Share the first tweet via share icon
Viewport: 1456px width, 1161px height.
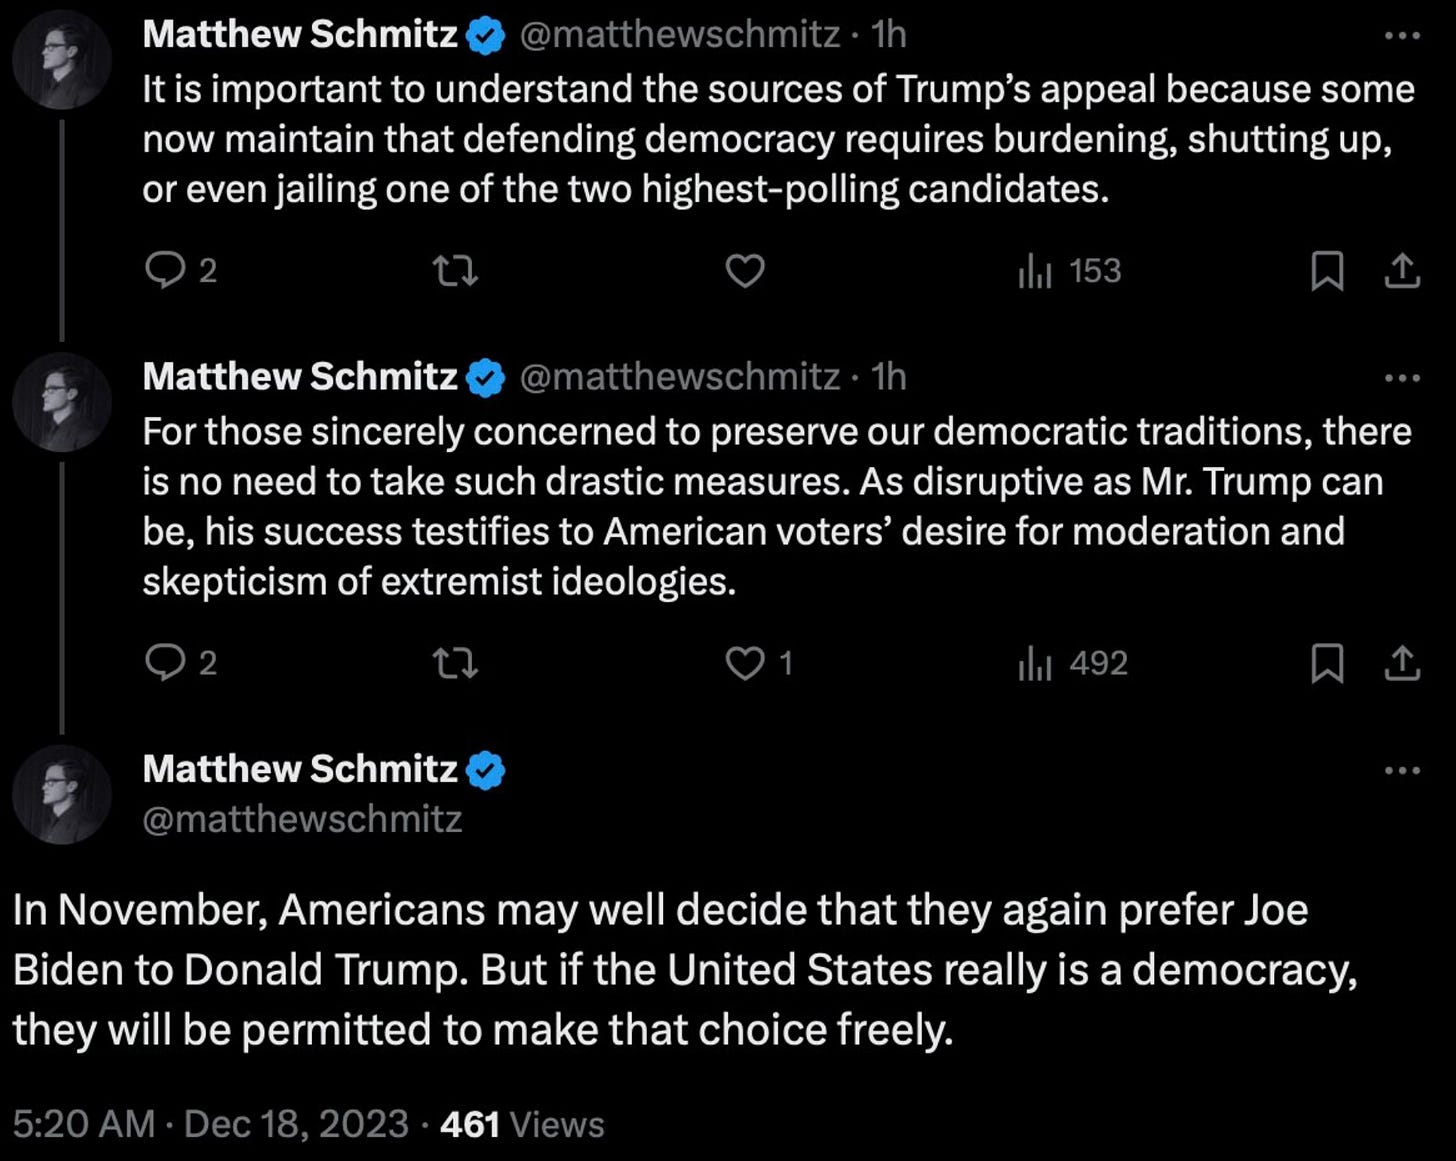(x=1402, y=270)
